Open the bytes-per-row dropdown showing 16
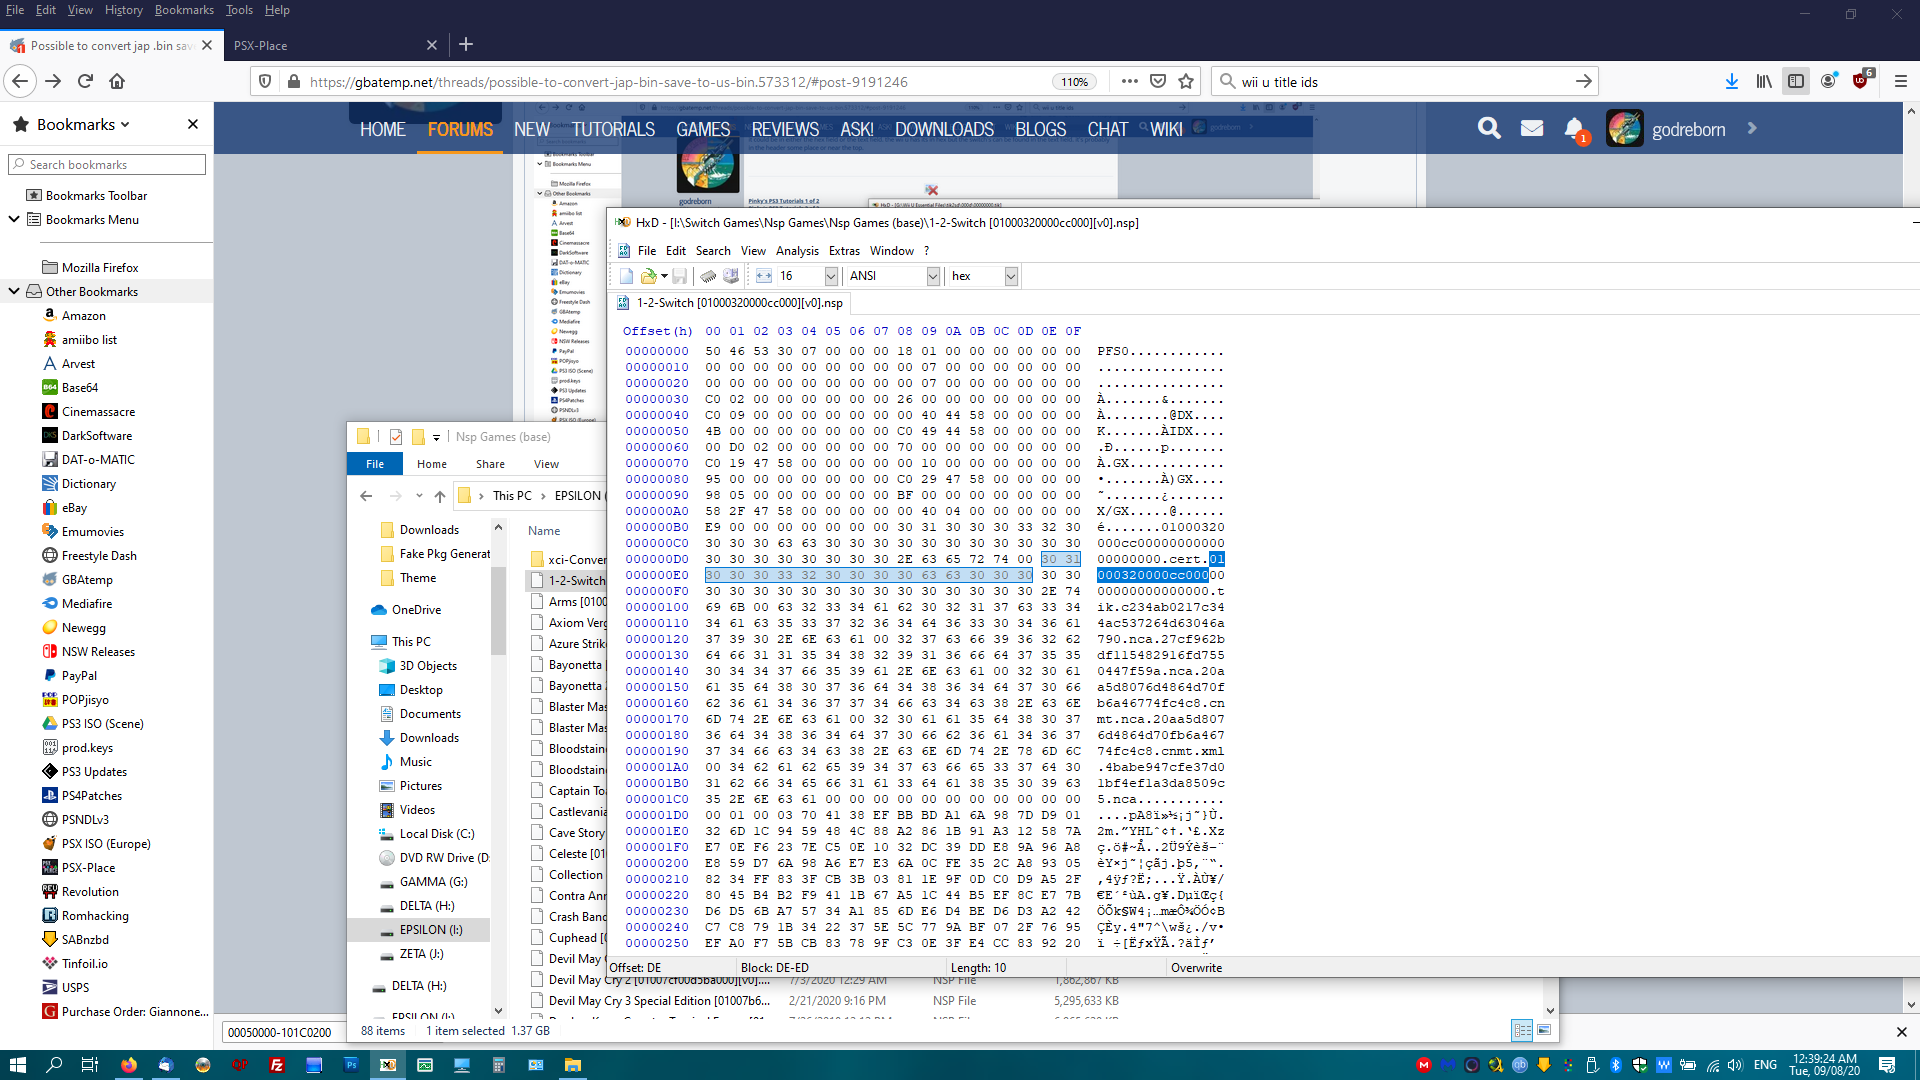Image resolution: width=1920 pixels, height=1080 pixels. (x=831, y=276)
